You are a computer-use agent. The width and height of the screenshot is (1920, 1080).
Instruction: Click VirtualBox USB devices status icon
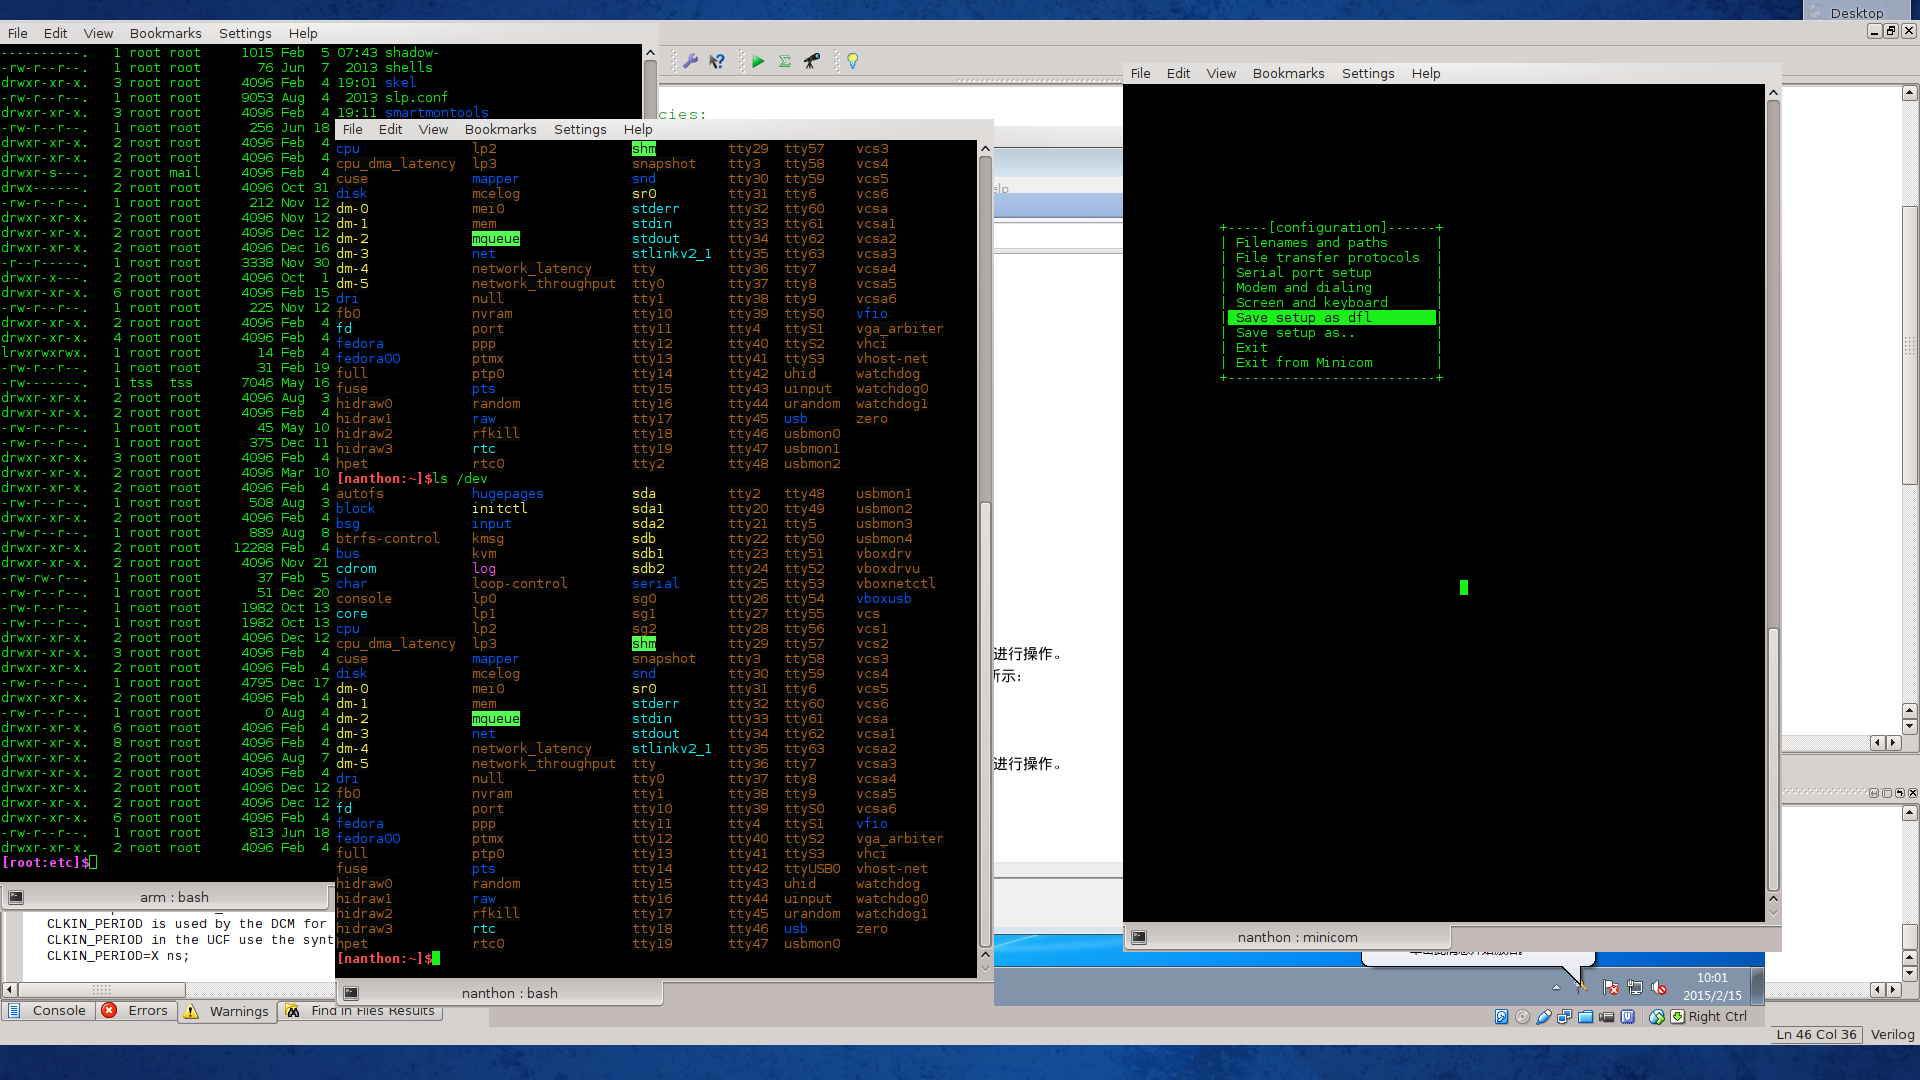click(1543, 1017)
